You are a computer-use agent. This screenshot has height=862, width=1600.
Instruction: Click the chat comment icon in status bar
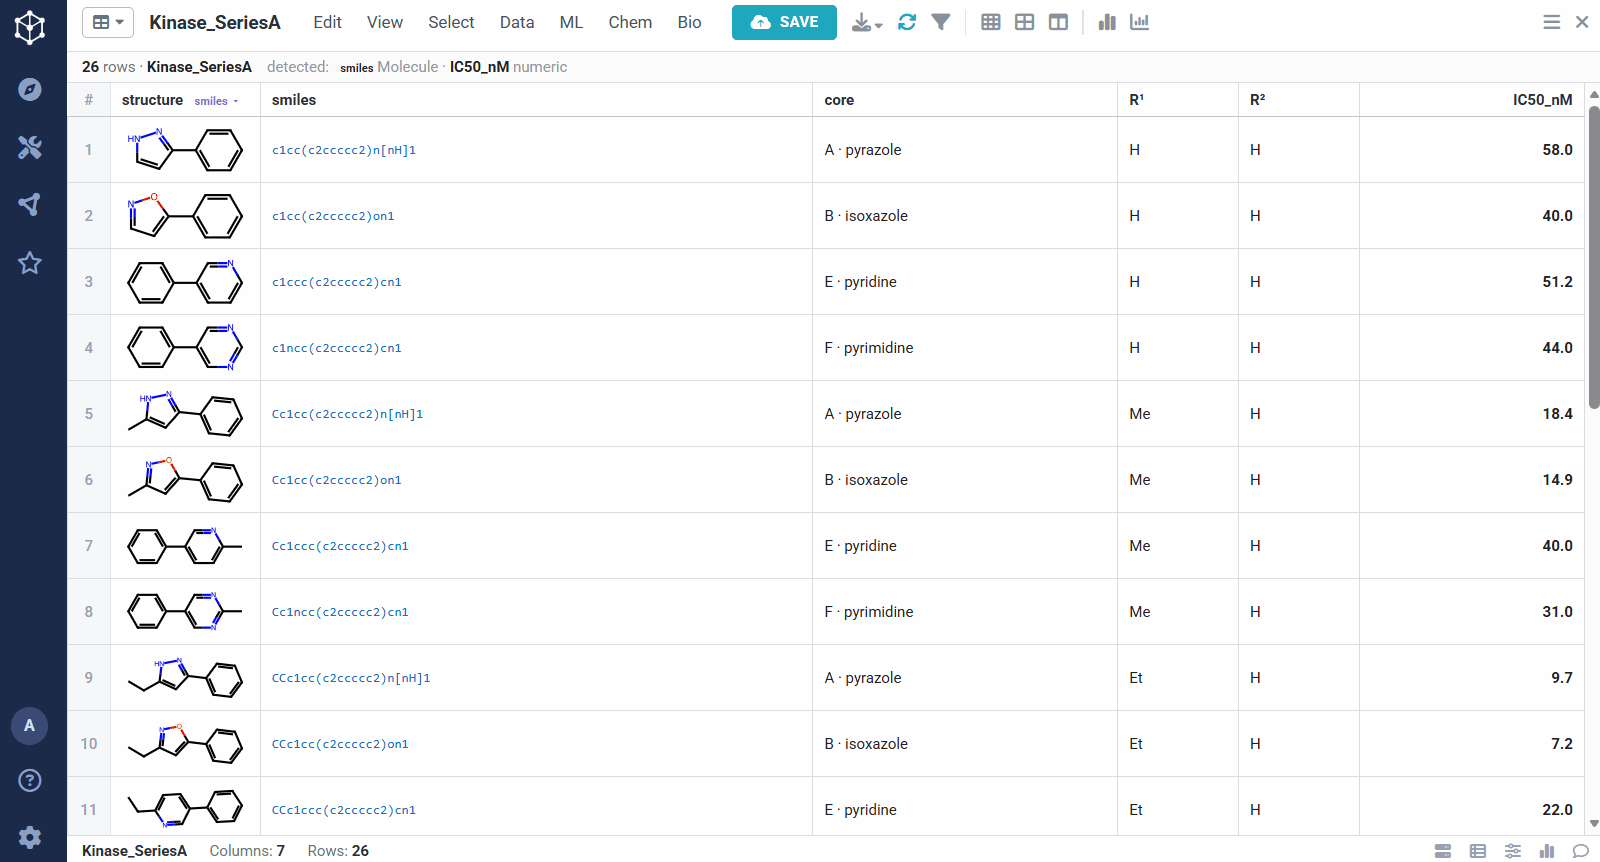click(x=1581, y=851)
